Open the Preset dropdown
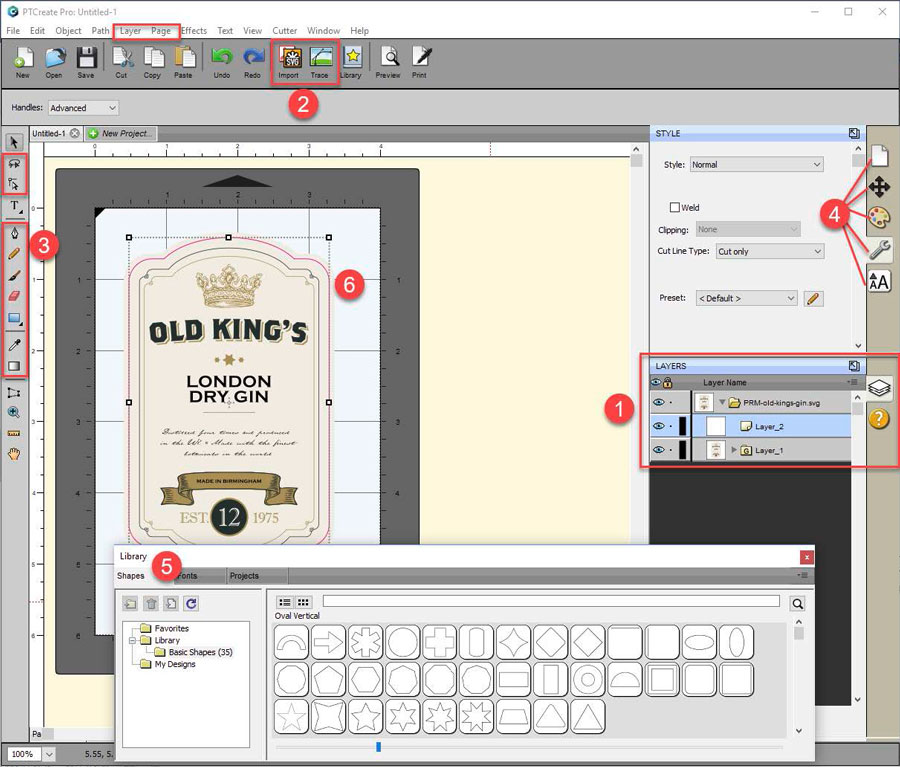The width and height of the screenshot is (900, 767). [747, 299]
